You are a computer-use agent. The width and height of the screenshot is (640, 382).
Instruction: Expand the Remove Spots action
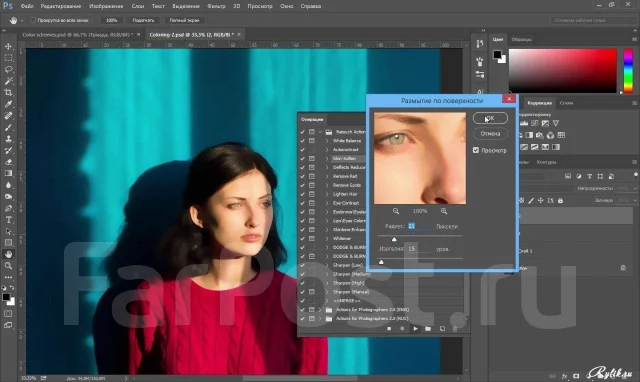[327, 185]
